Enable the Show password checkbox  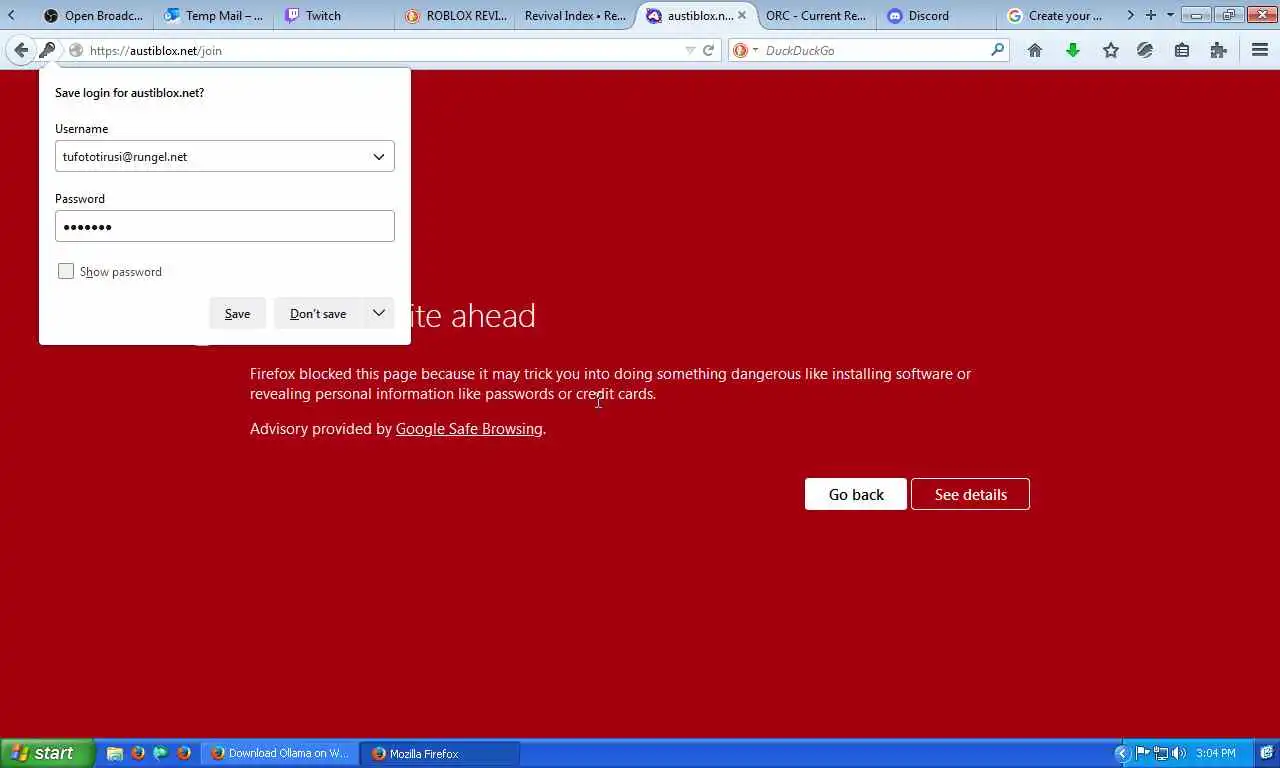[x=66, y=271]
